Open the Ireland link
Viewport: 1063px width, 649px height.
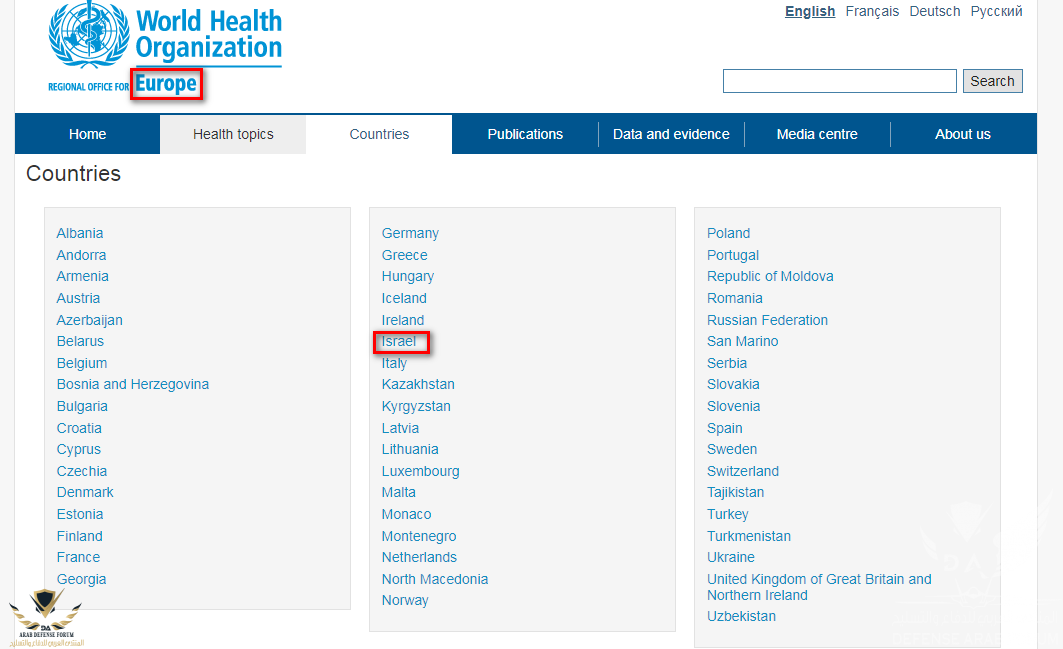coord(403,320)
